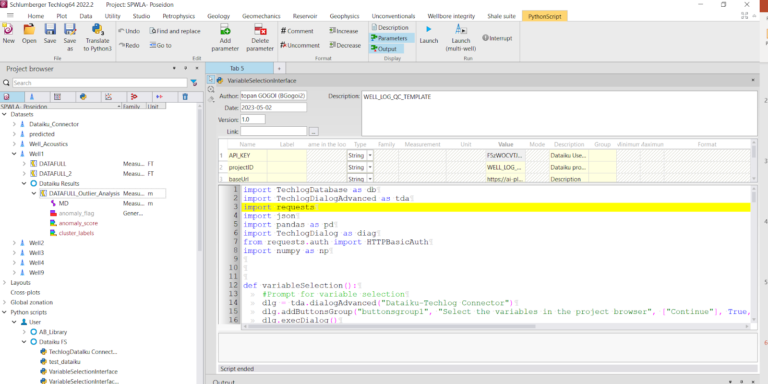
Task: Uncomment the selected code lines
Action: point(300,45)
